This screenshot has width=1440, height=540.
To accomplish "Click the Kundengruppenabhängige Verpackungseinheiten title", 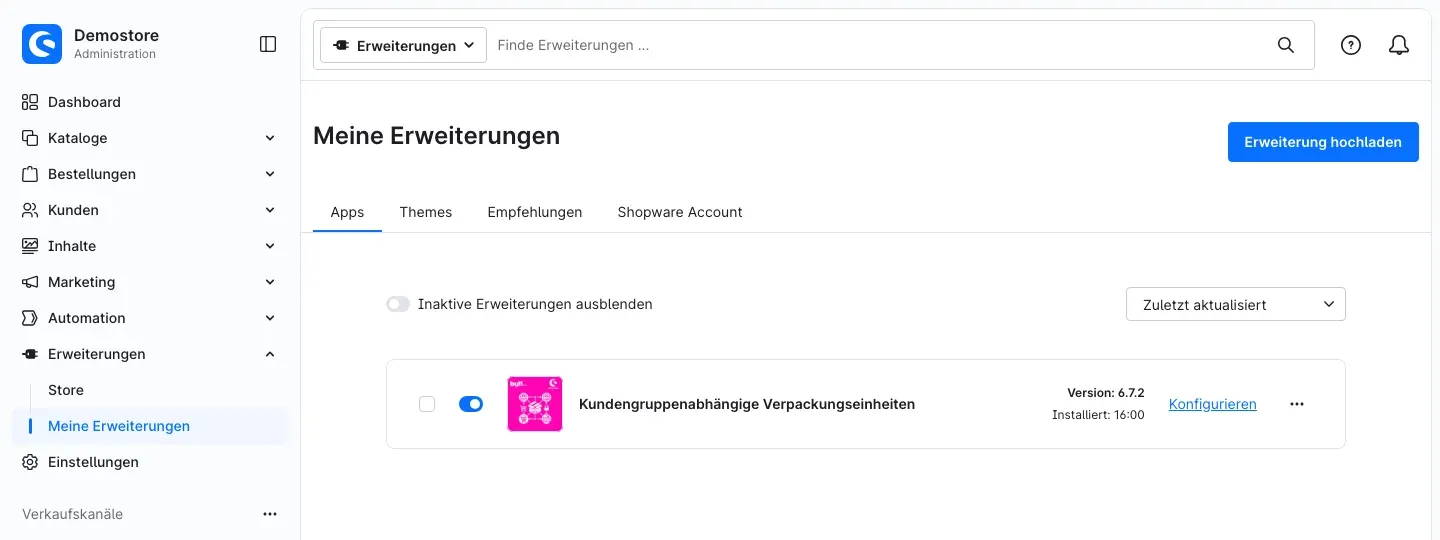I will click(747, 404).
